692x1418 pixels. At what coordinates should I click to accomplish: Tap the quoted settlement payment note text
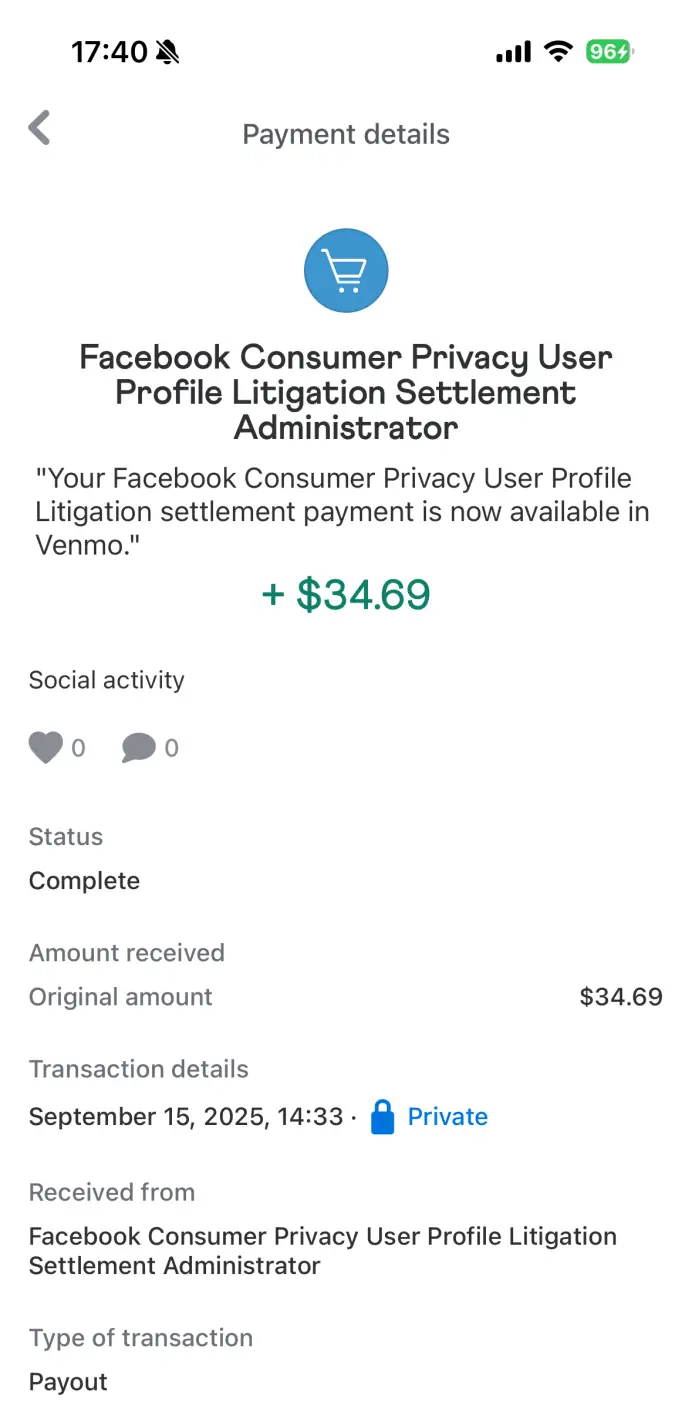coord(342,512)
